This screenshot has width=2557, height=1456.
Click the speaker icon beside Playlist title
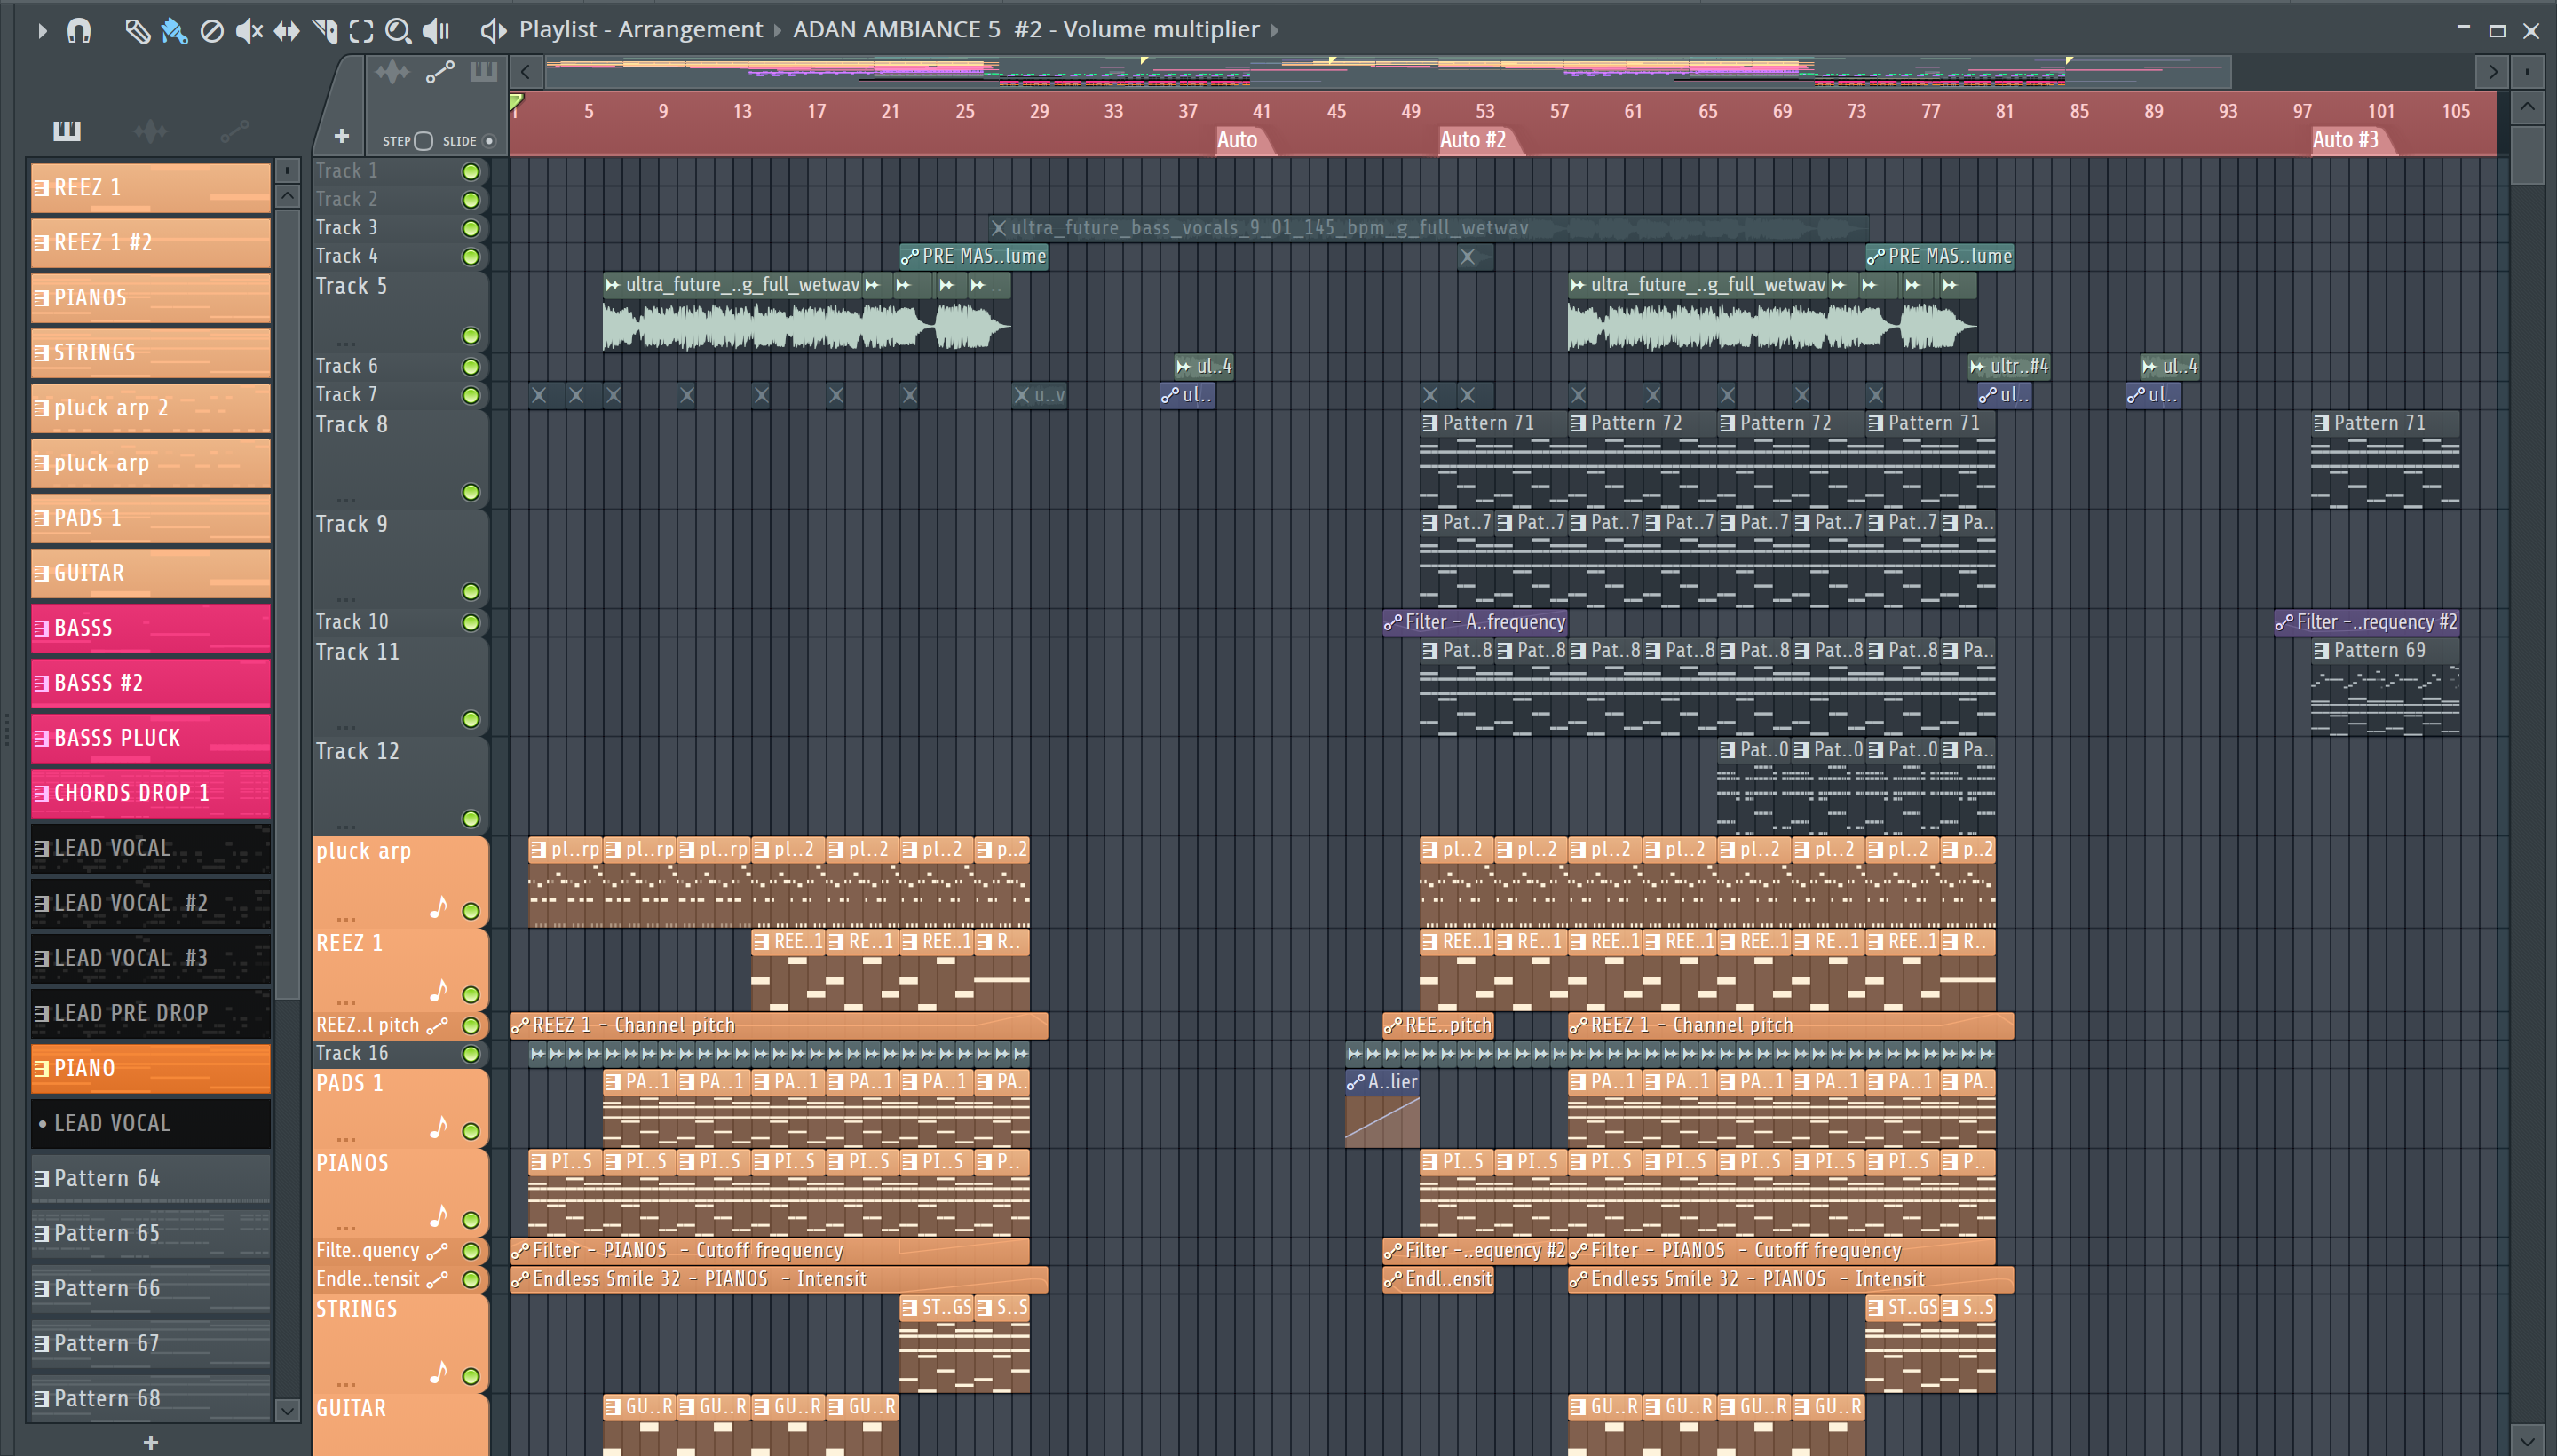[x=492, y=31]
